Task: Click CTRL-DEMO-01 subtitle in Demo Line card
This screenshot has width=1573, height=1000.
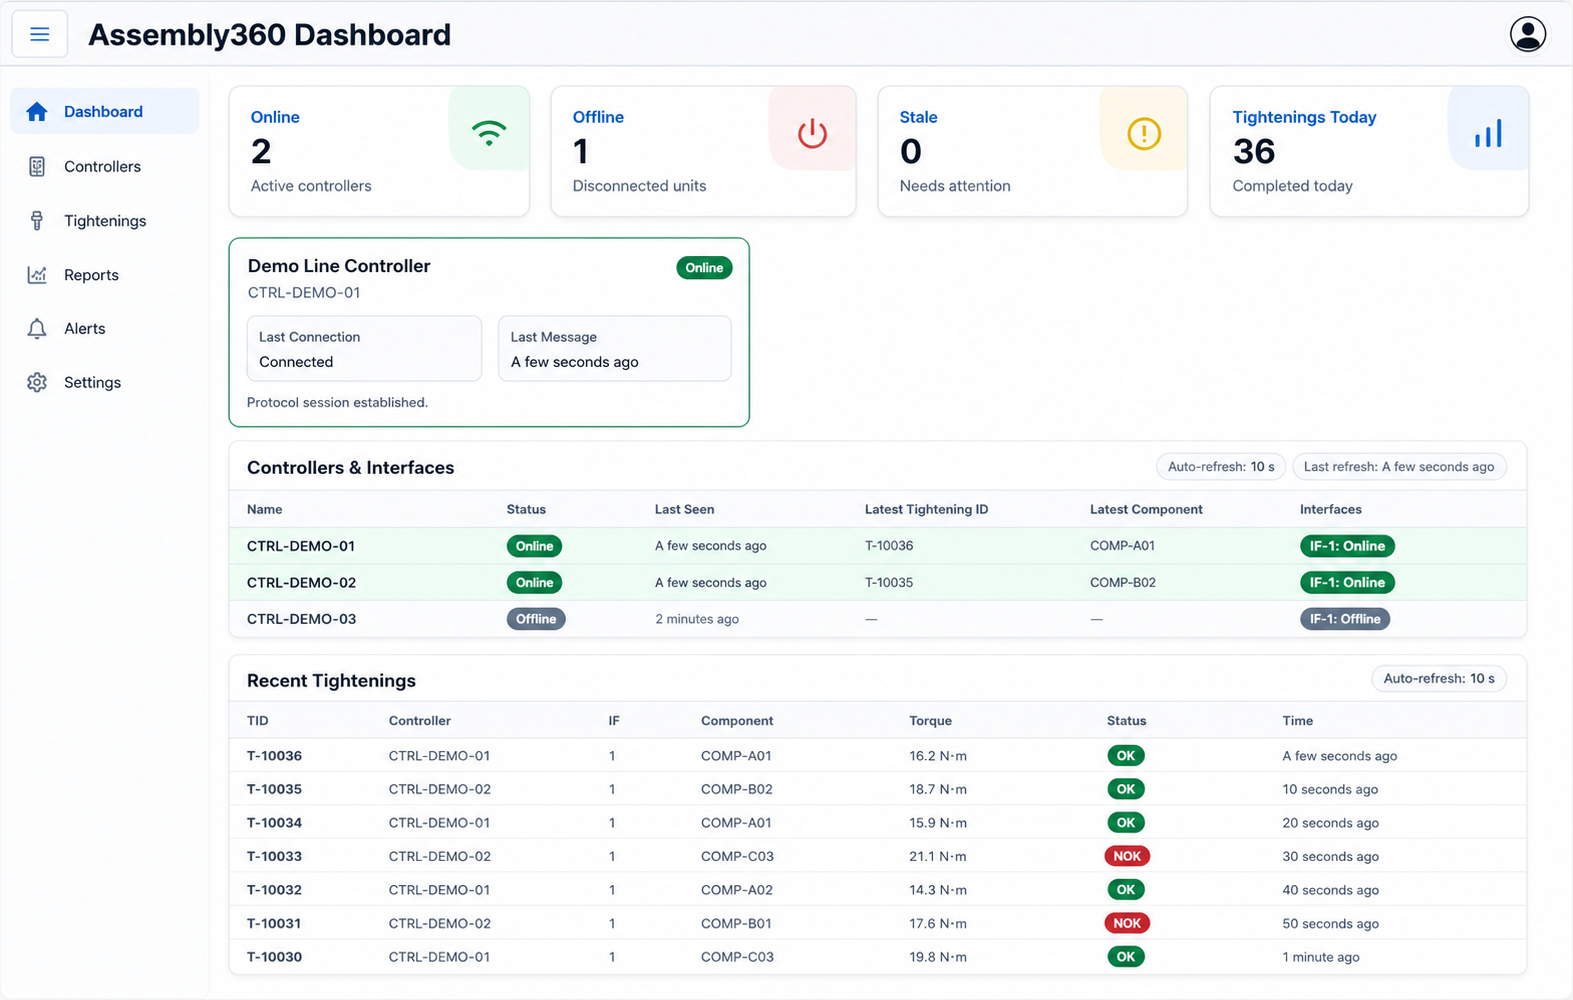Action: (304, 293)
